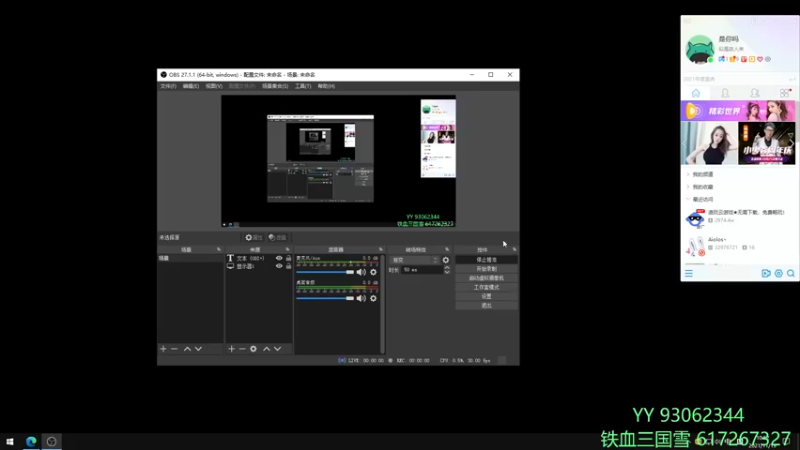The image size is (800, 450).
Task: Click 开始录制 to start recording
Action: 486,269
